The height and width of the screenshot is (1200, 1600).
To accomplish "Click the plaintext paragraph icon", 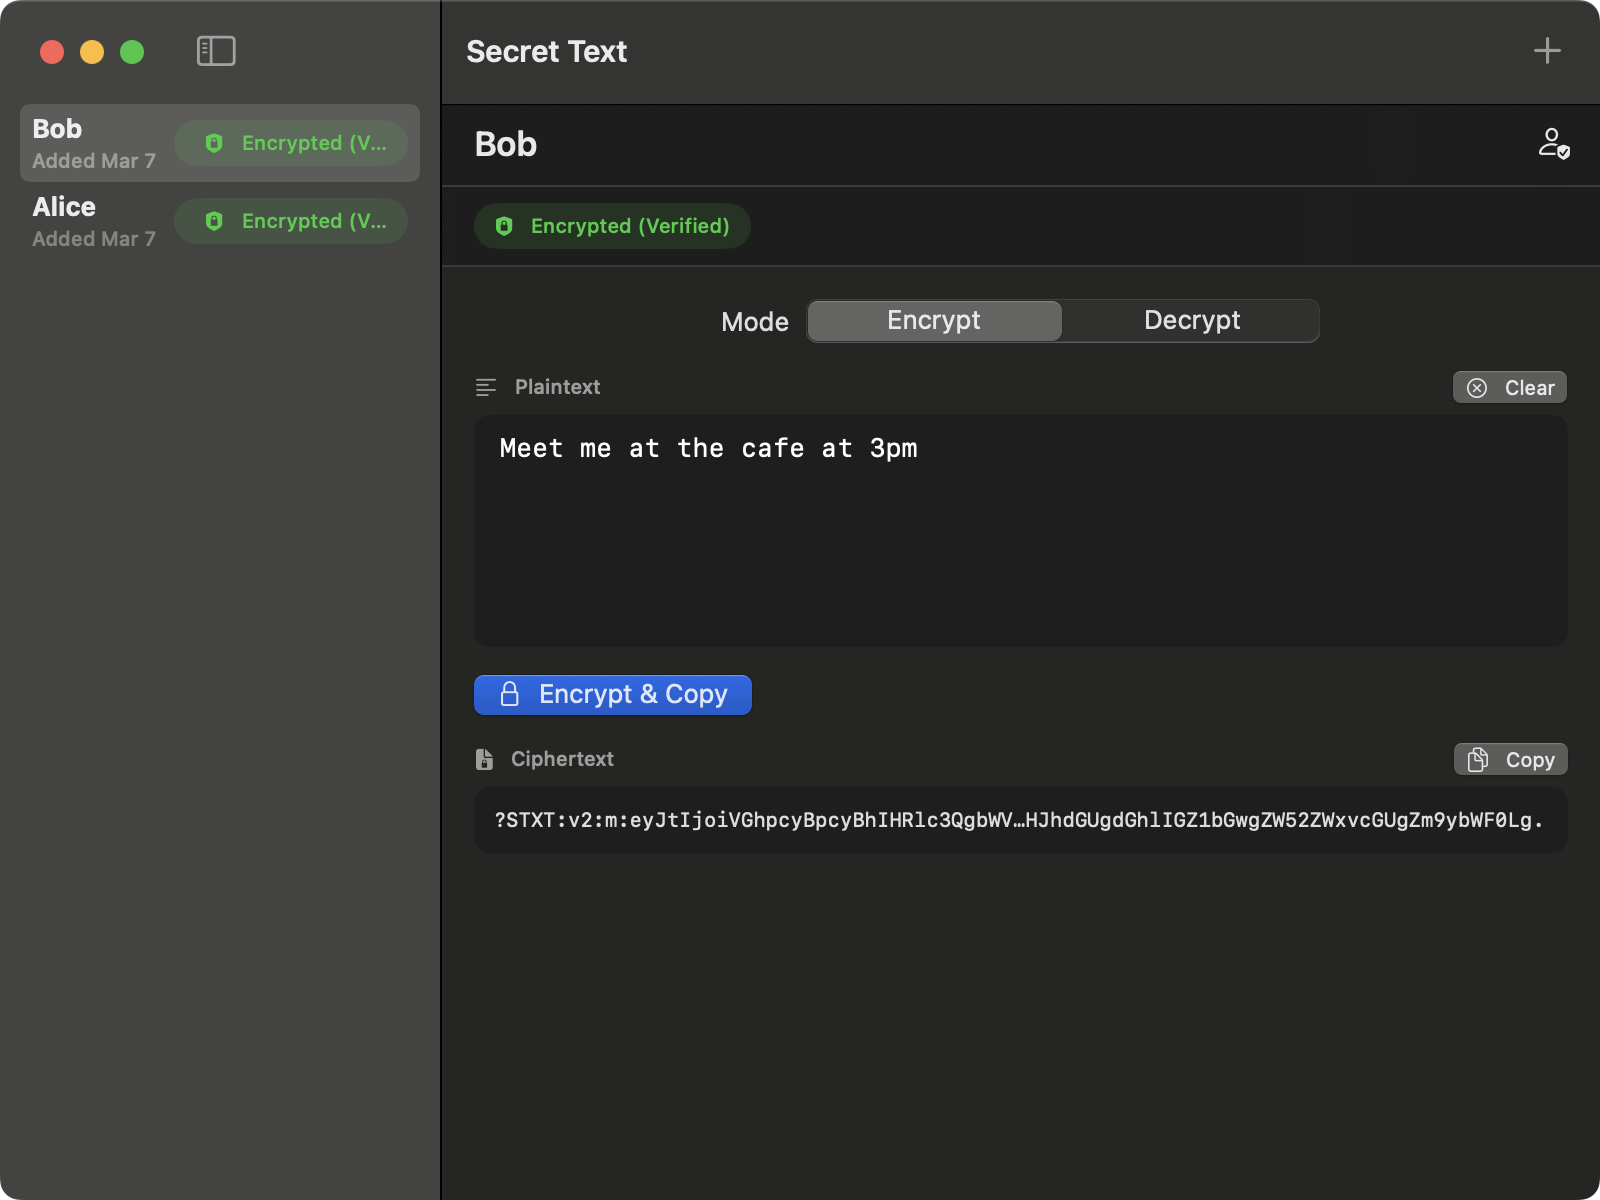I will click(x=486, y=387).
